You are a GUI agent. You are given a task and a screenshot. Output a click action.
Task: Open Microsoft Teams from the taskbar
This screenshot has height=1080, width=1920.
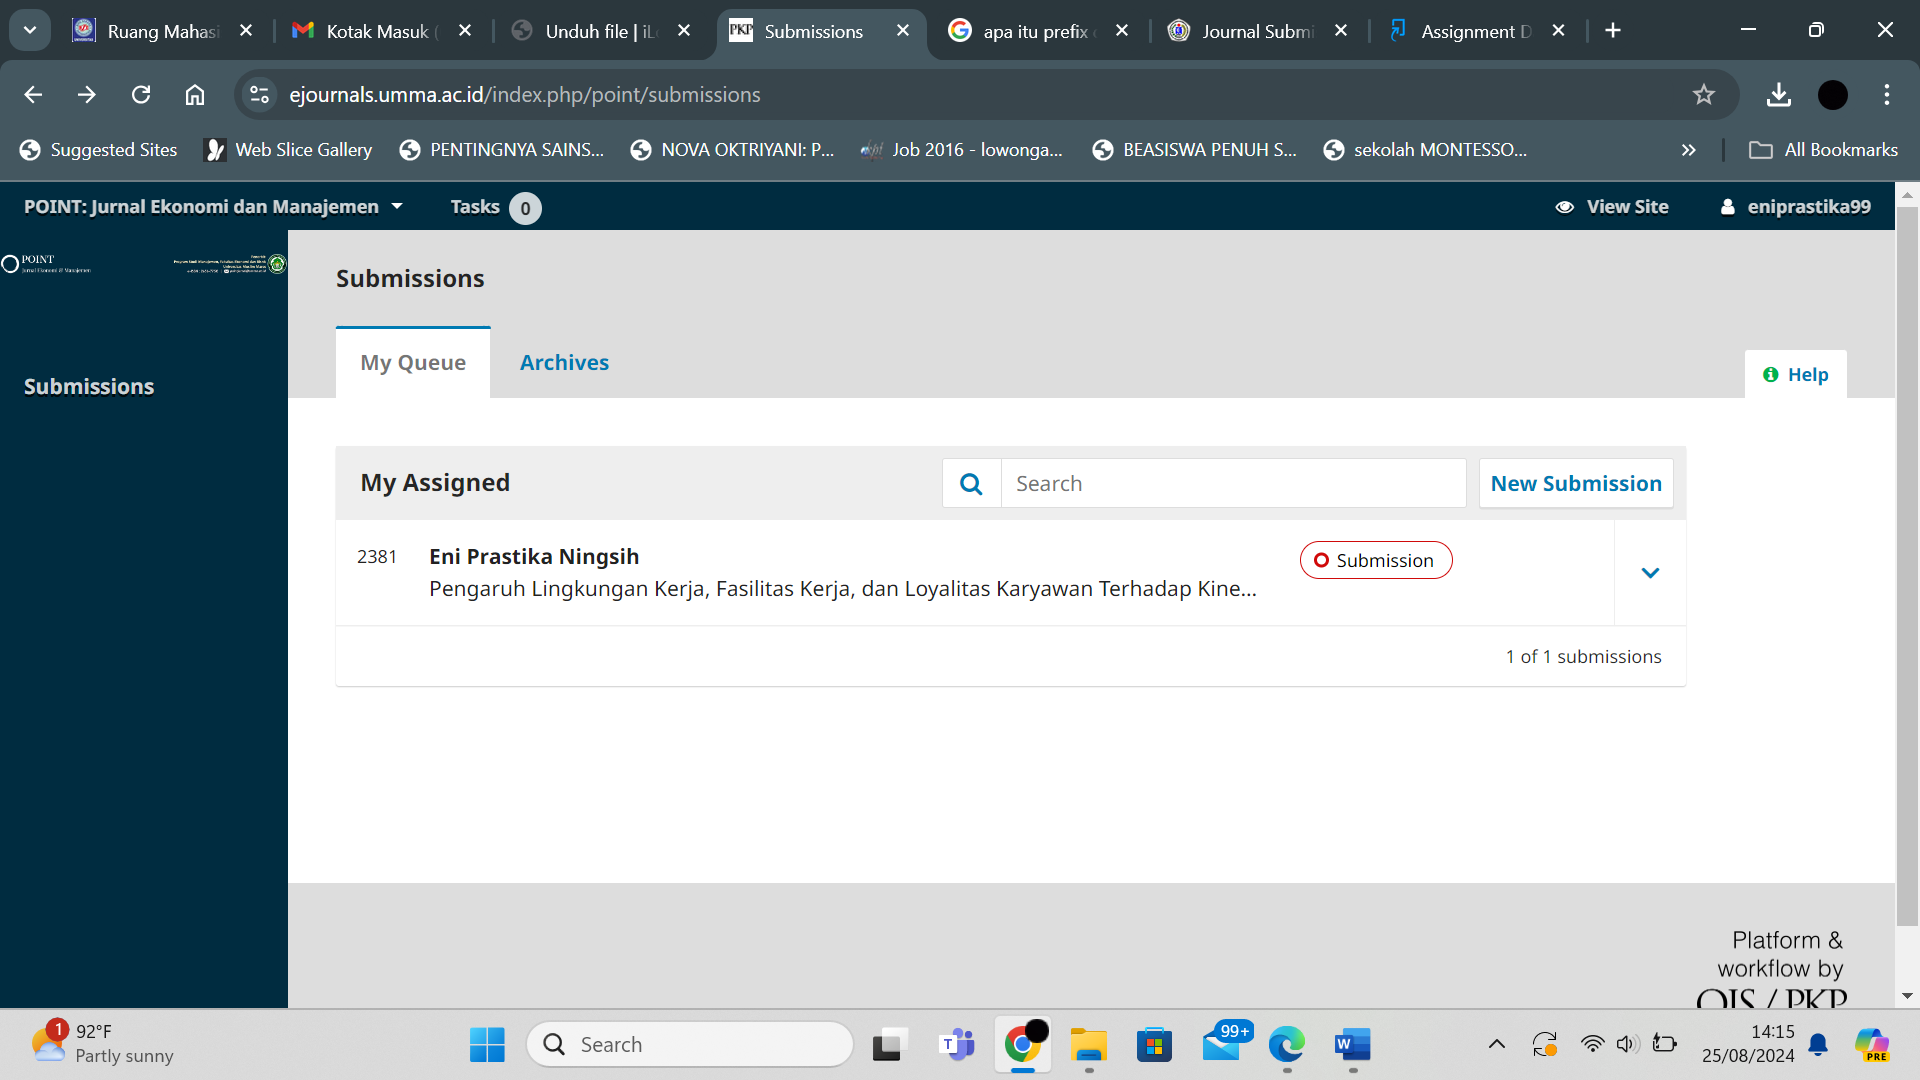coord(957,1044)
